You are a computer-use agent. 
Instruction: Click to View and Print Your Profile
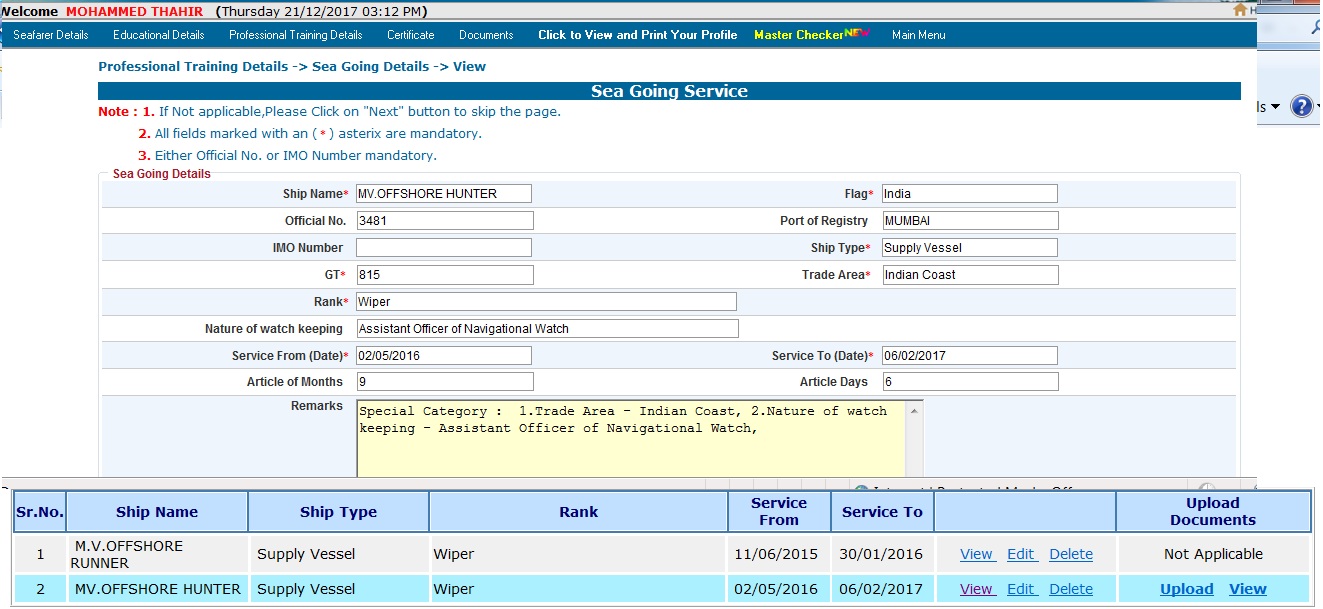[x=637, y=35]
